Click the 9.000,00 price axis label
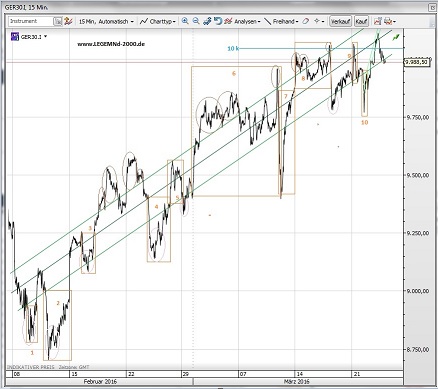 [x=417, y=291]
